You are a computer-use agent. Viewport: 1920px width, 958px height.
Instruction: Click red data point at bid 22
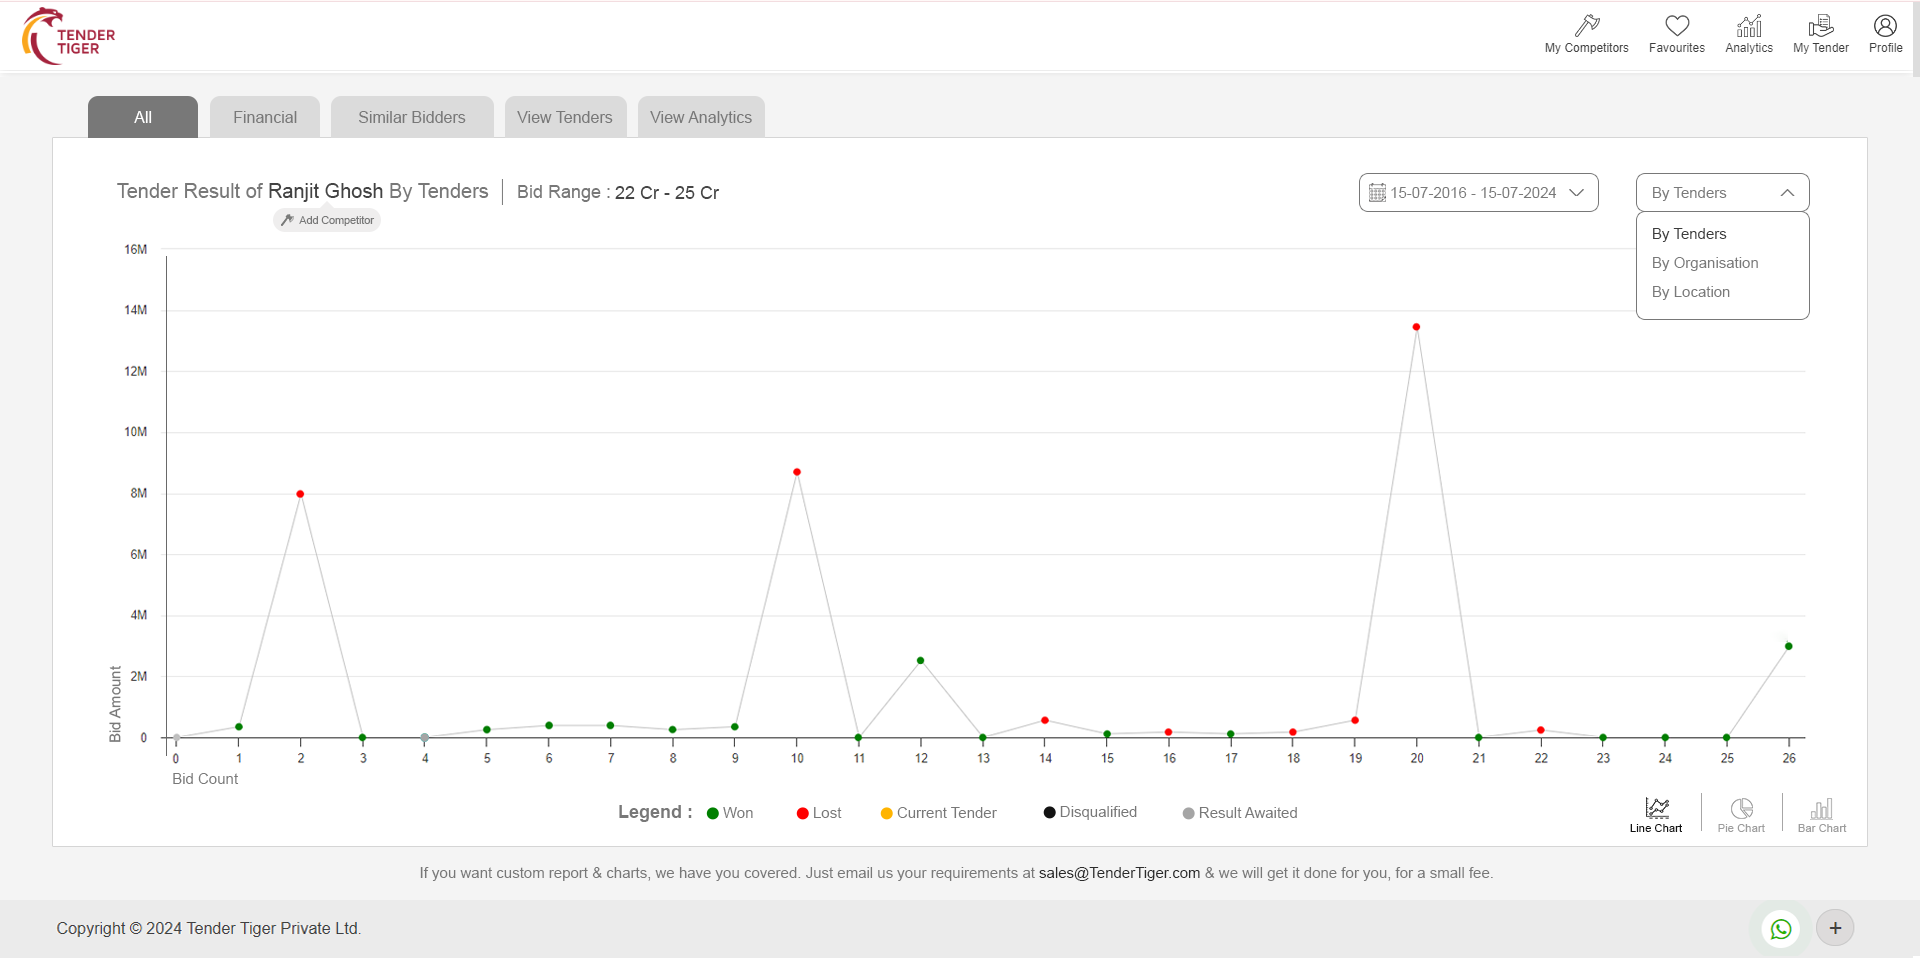click(1541, 730)
